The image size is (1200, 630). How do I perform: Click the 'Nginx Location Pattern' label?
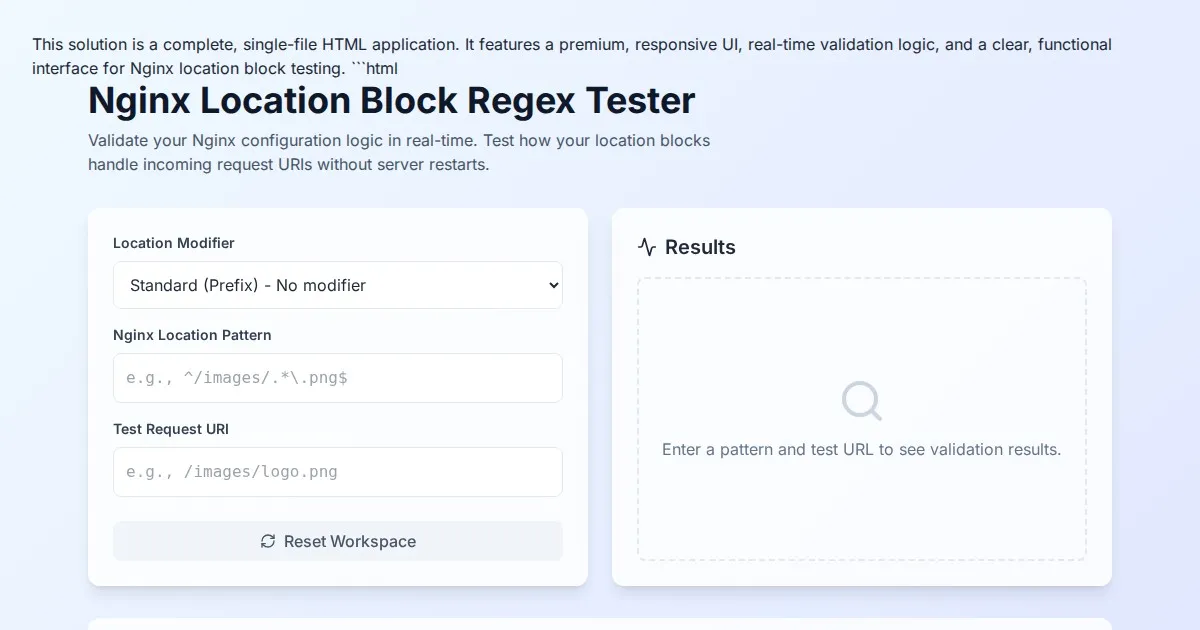pos(192,335)
